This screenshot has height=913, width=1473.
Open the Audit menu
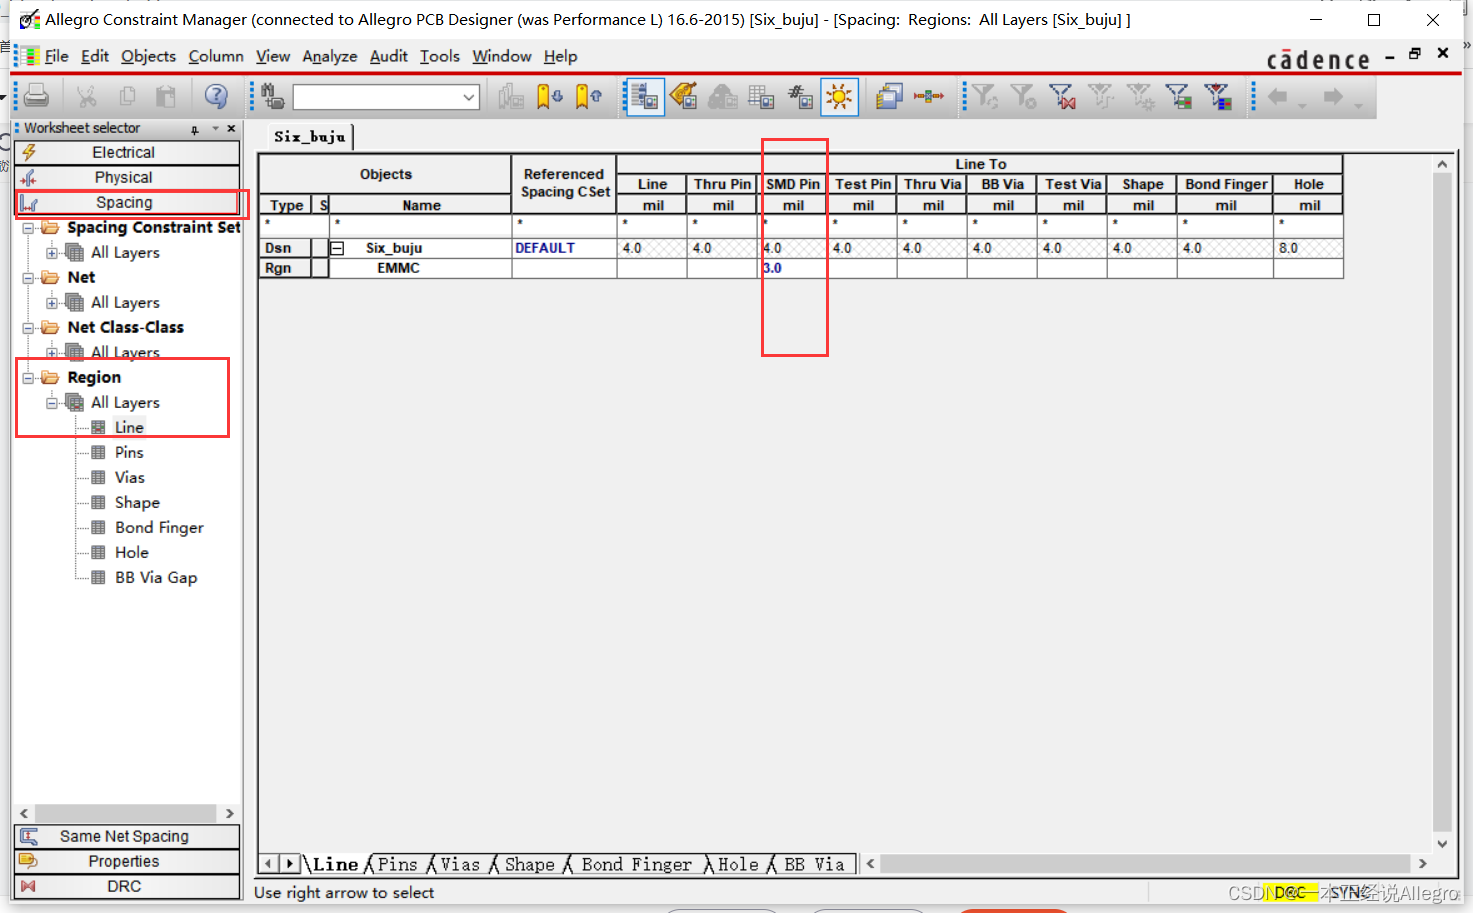coord(389,56)
